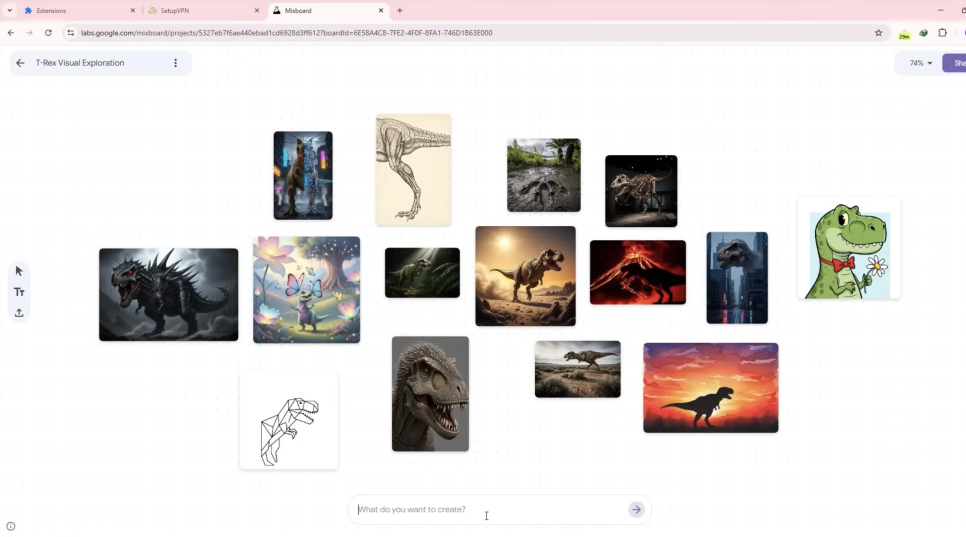Click the browser forward arrow
This screenshot has height=537, width=966.
29,33
